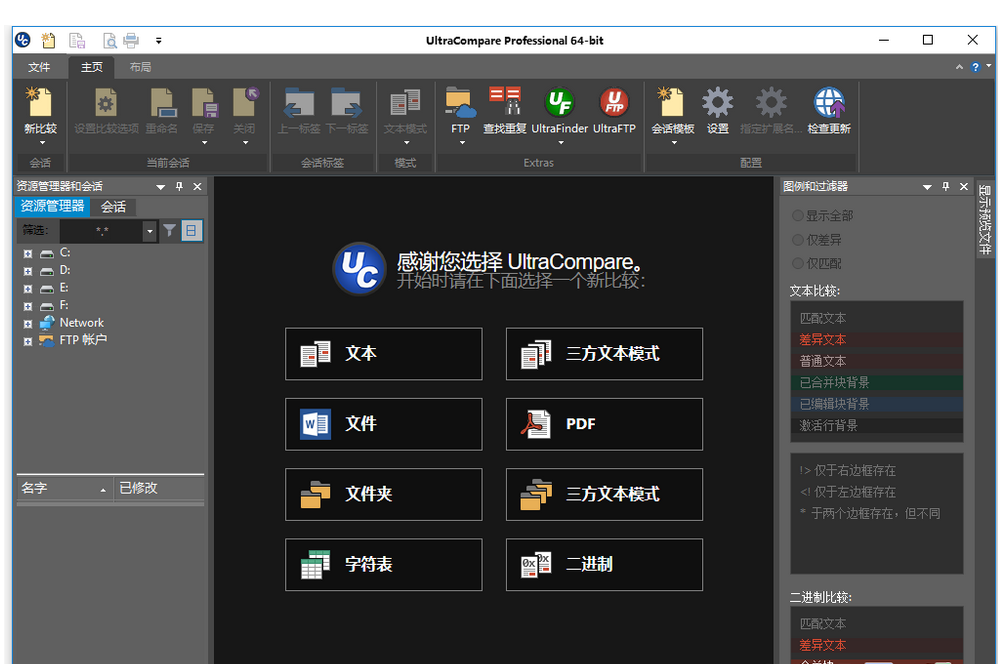Click the 保存 save session icon

pyautogui.click(x=204, y=102)
